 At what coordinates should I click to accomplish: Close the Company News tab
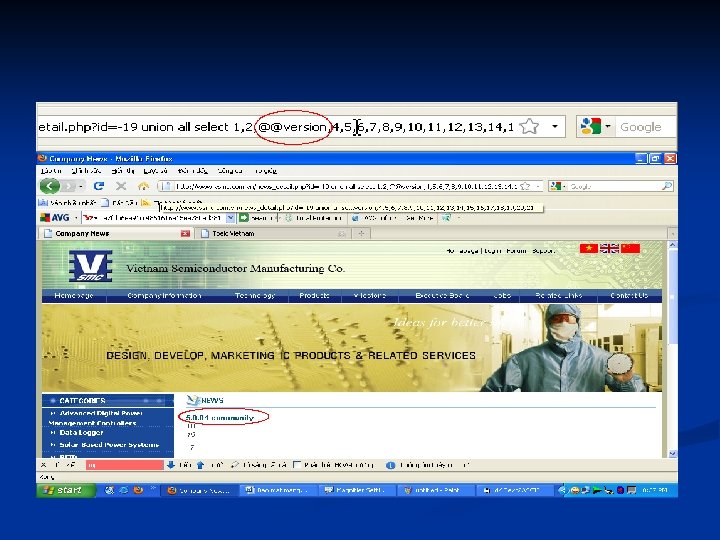point(185,233)
